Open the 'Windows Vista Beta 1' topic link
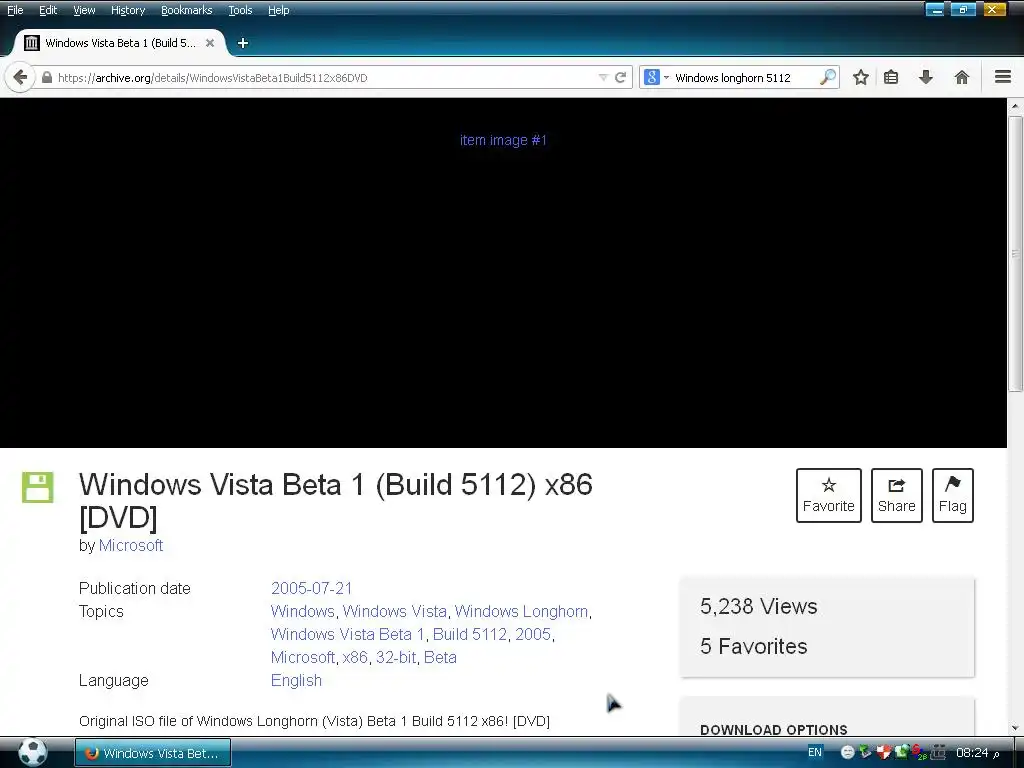Image resolution: width=1024 pixels, height=768 pixels. coord(347,634)
